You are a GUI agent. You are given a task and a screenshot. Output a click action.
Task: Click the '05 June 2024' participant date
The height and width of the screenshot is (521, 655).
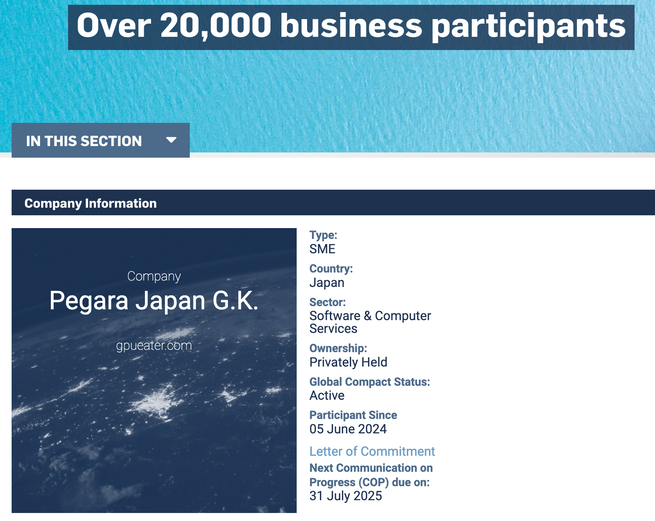pos(348,429)
